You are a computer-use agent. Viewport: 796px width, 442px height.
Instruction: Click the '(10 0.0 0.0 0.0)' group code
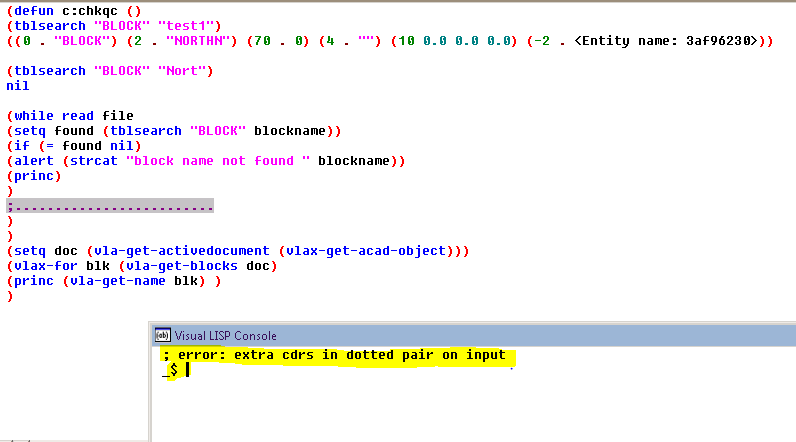[454, 41]
